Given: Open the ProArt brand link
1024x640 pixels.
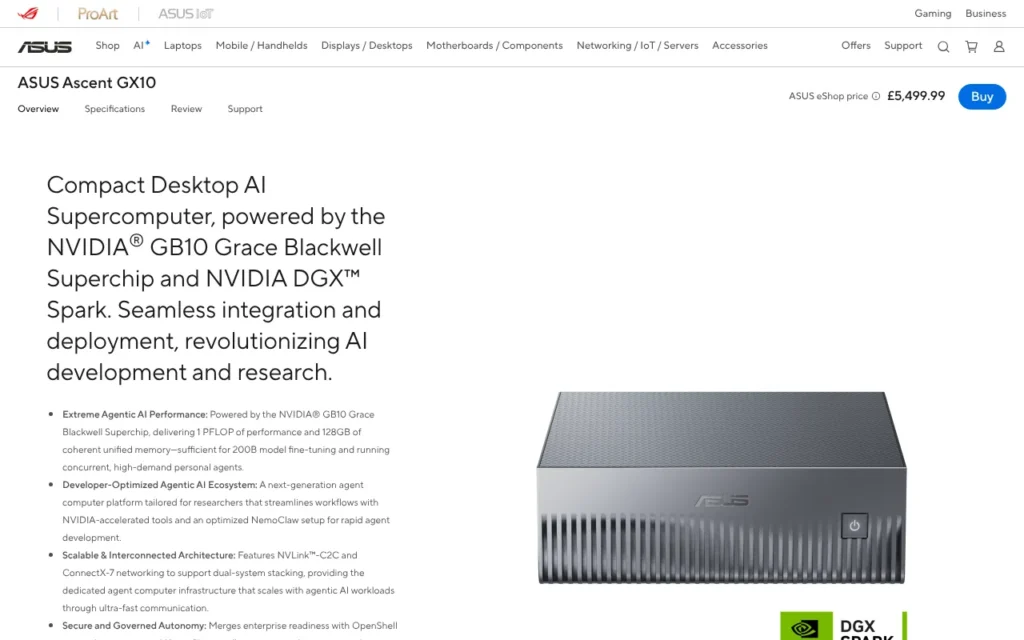Looking at the screenshot, I should pyautogui.click(x=97, y=14).
